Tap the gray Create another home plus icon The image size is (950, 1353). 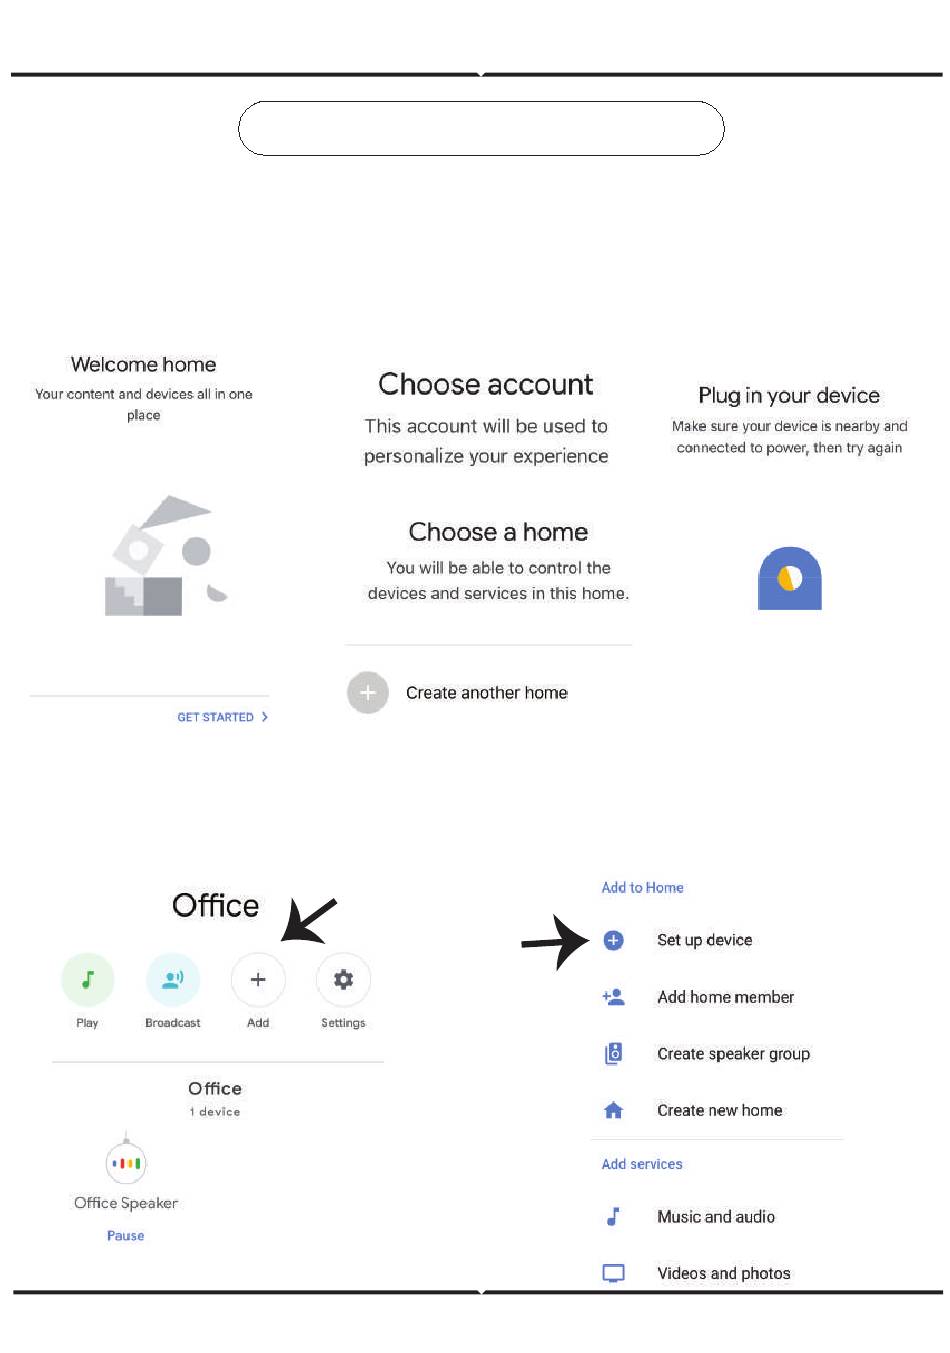[368, 692]
